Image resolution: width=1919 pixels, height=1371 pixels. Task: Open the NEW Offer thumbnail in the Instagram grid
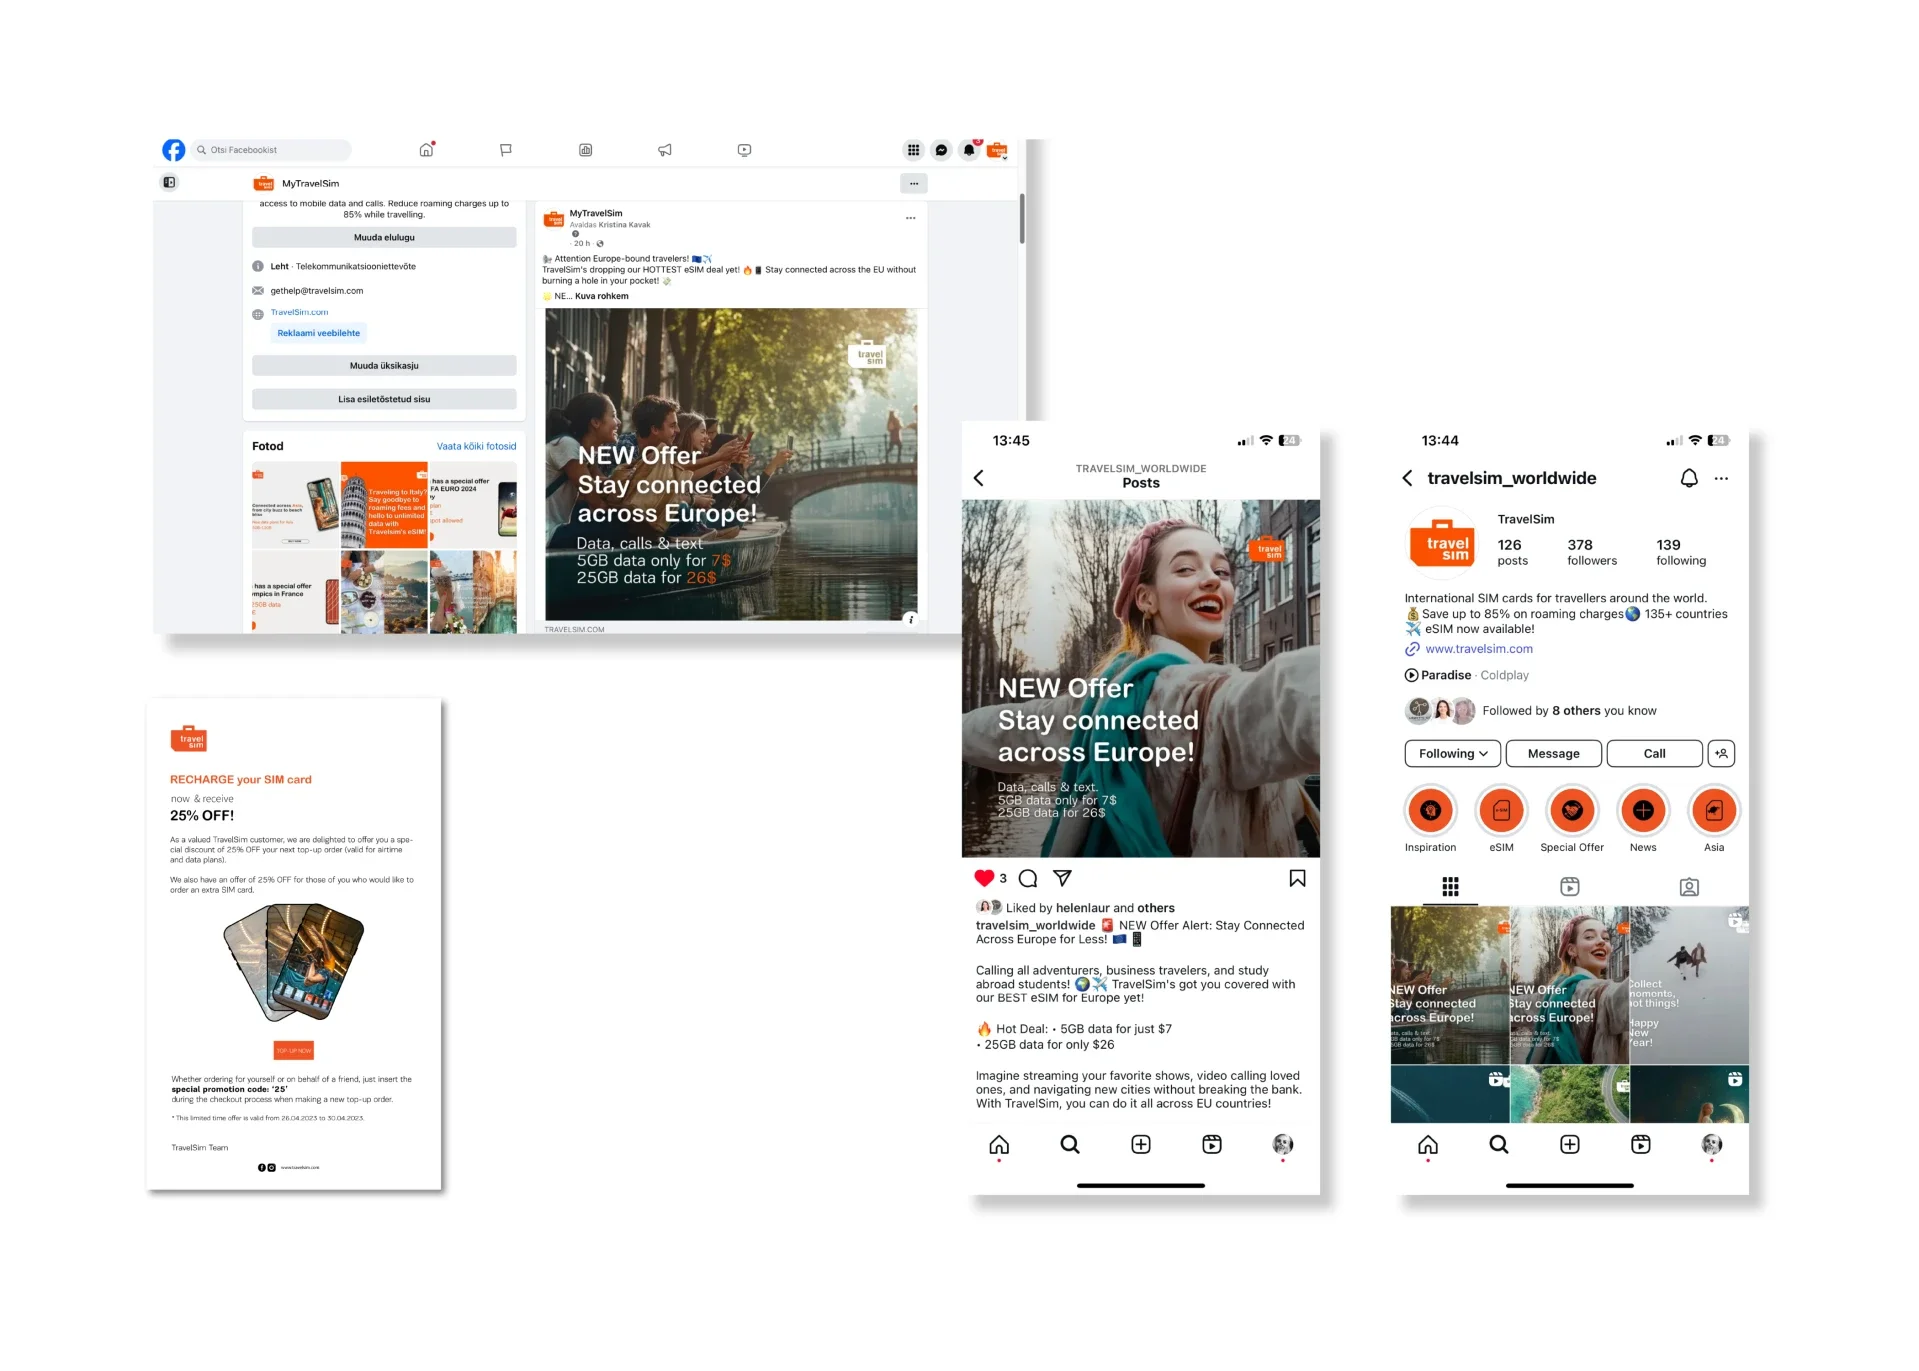(1448, 987)
